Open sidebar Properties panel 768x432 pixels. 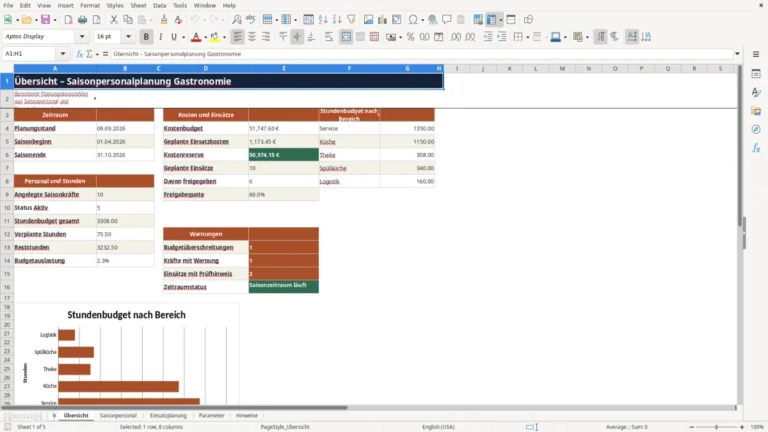click(x=756, y=73)
